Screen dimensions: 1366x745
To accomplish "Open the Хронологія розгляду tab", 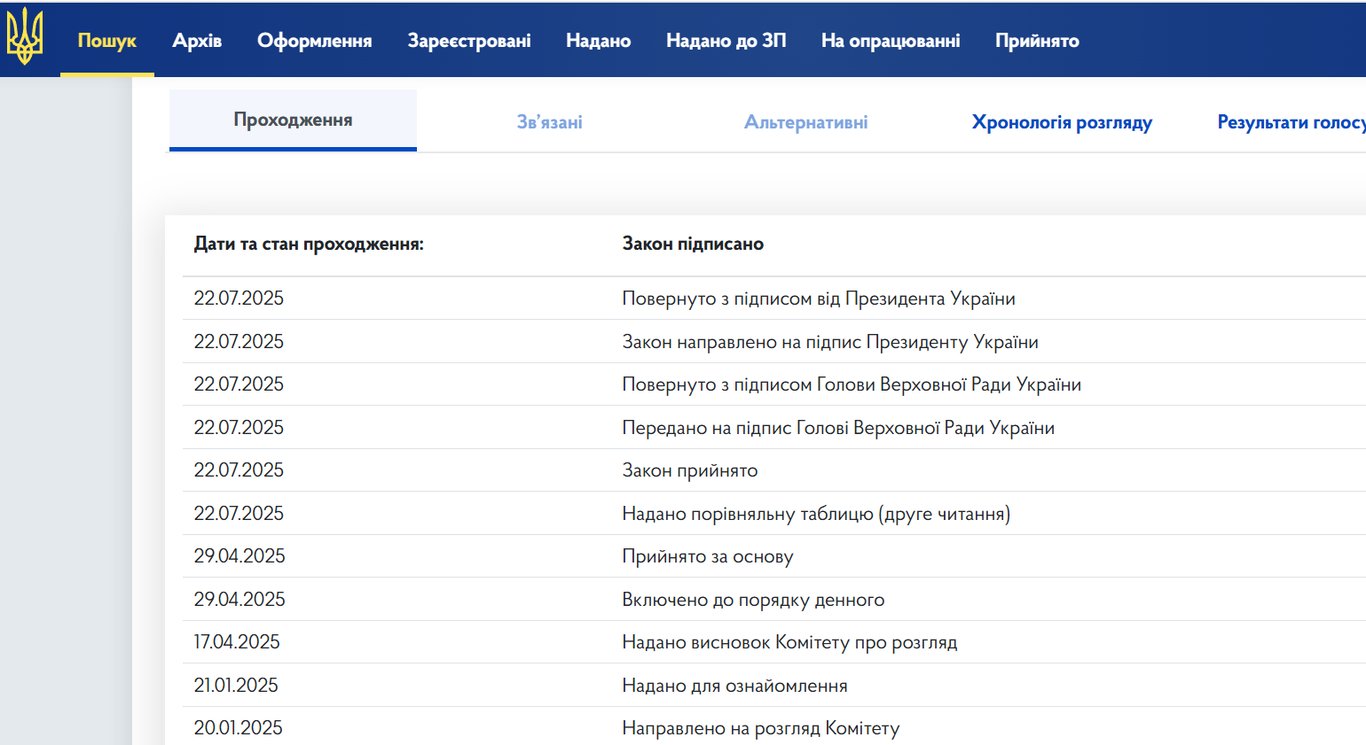I will point(1062,121).
